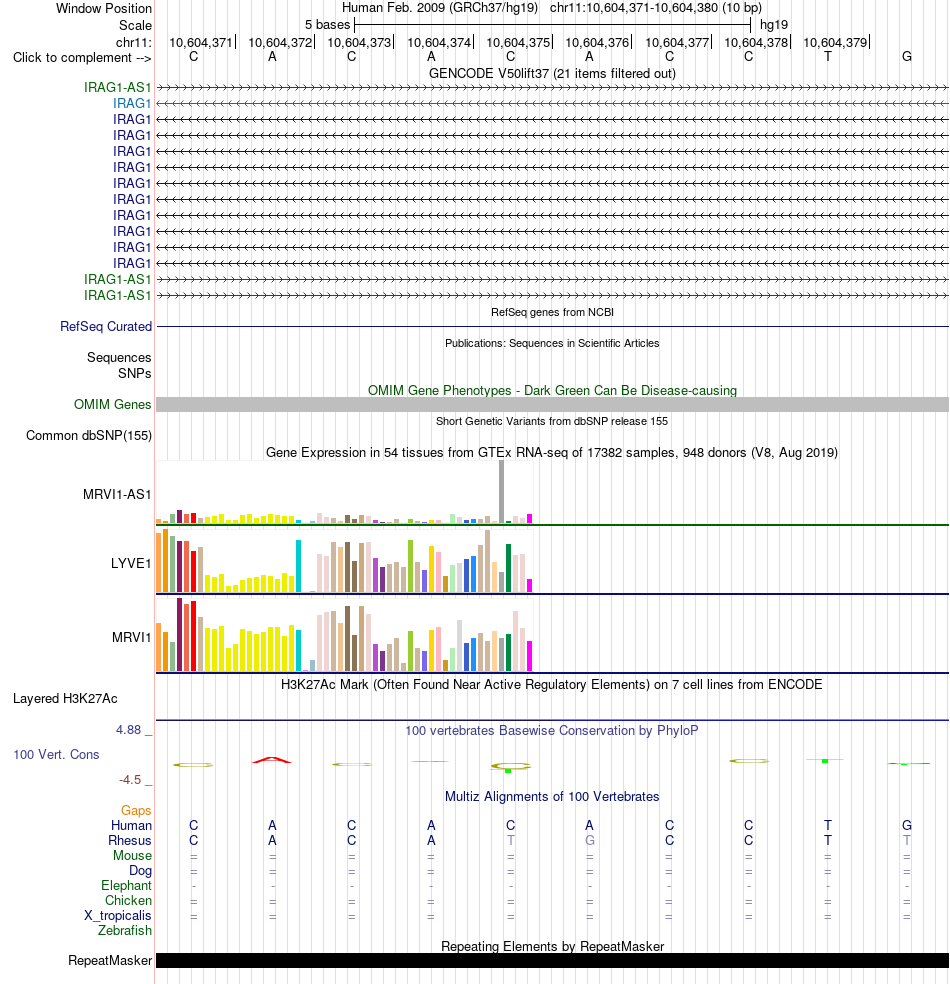Click the 'LYVE1' expression track label
This screenshot has width=950, height=984.
coord(131,564)
